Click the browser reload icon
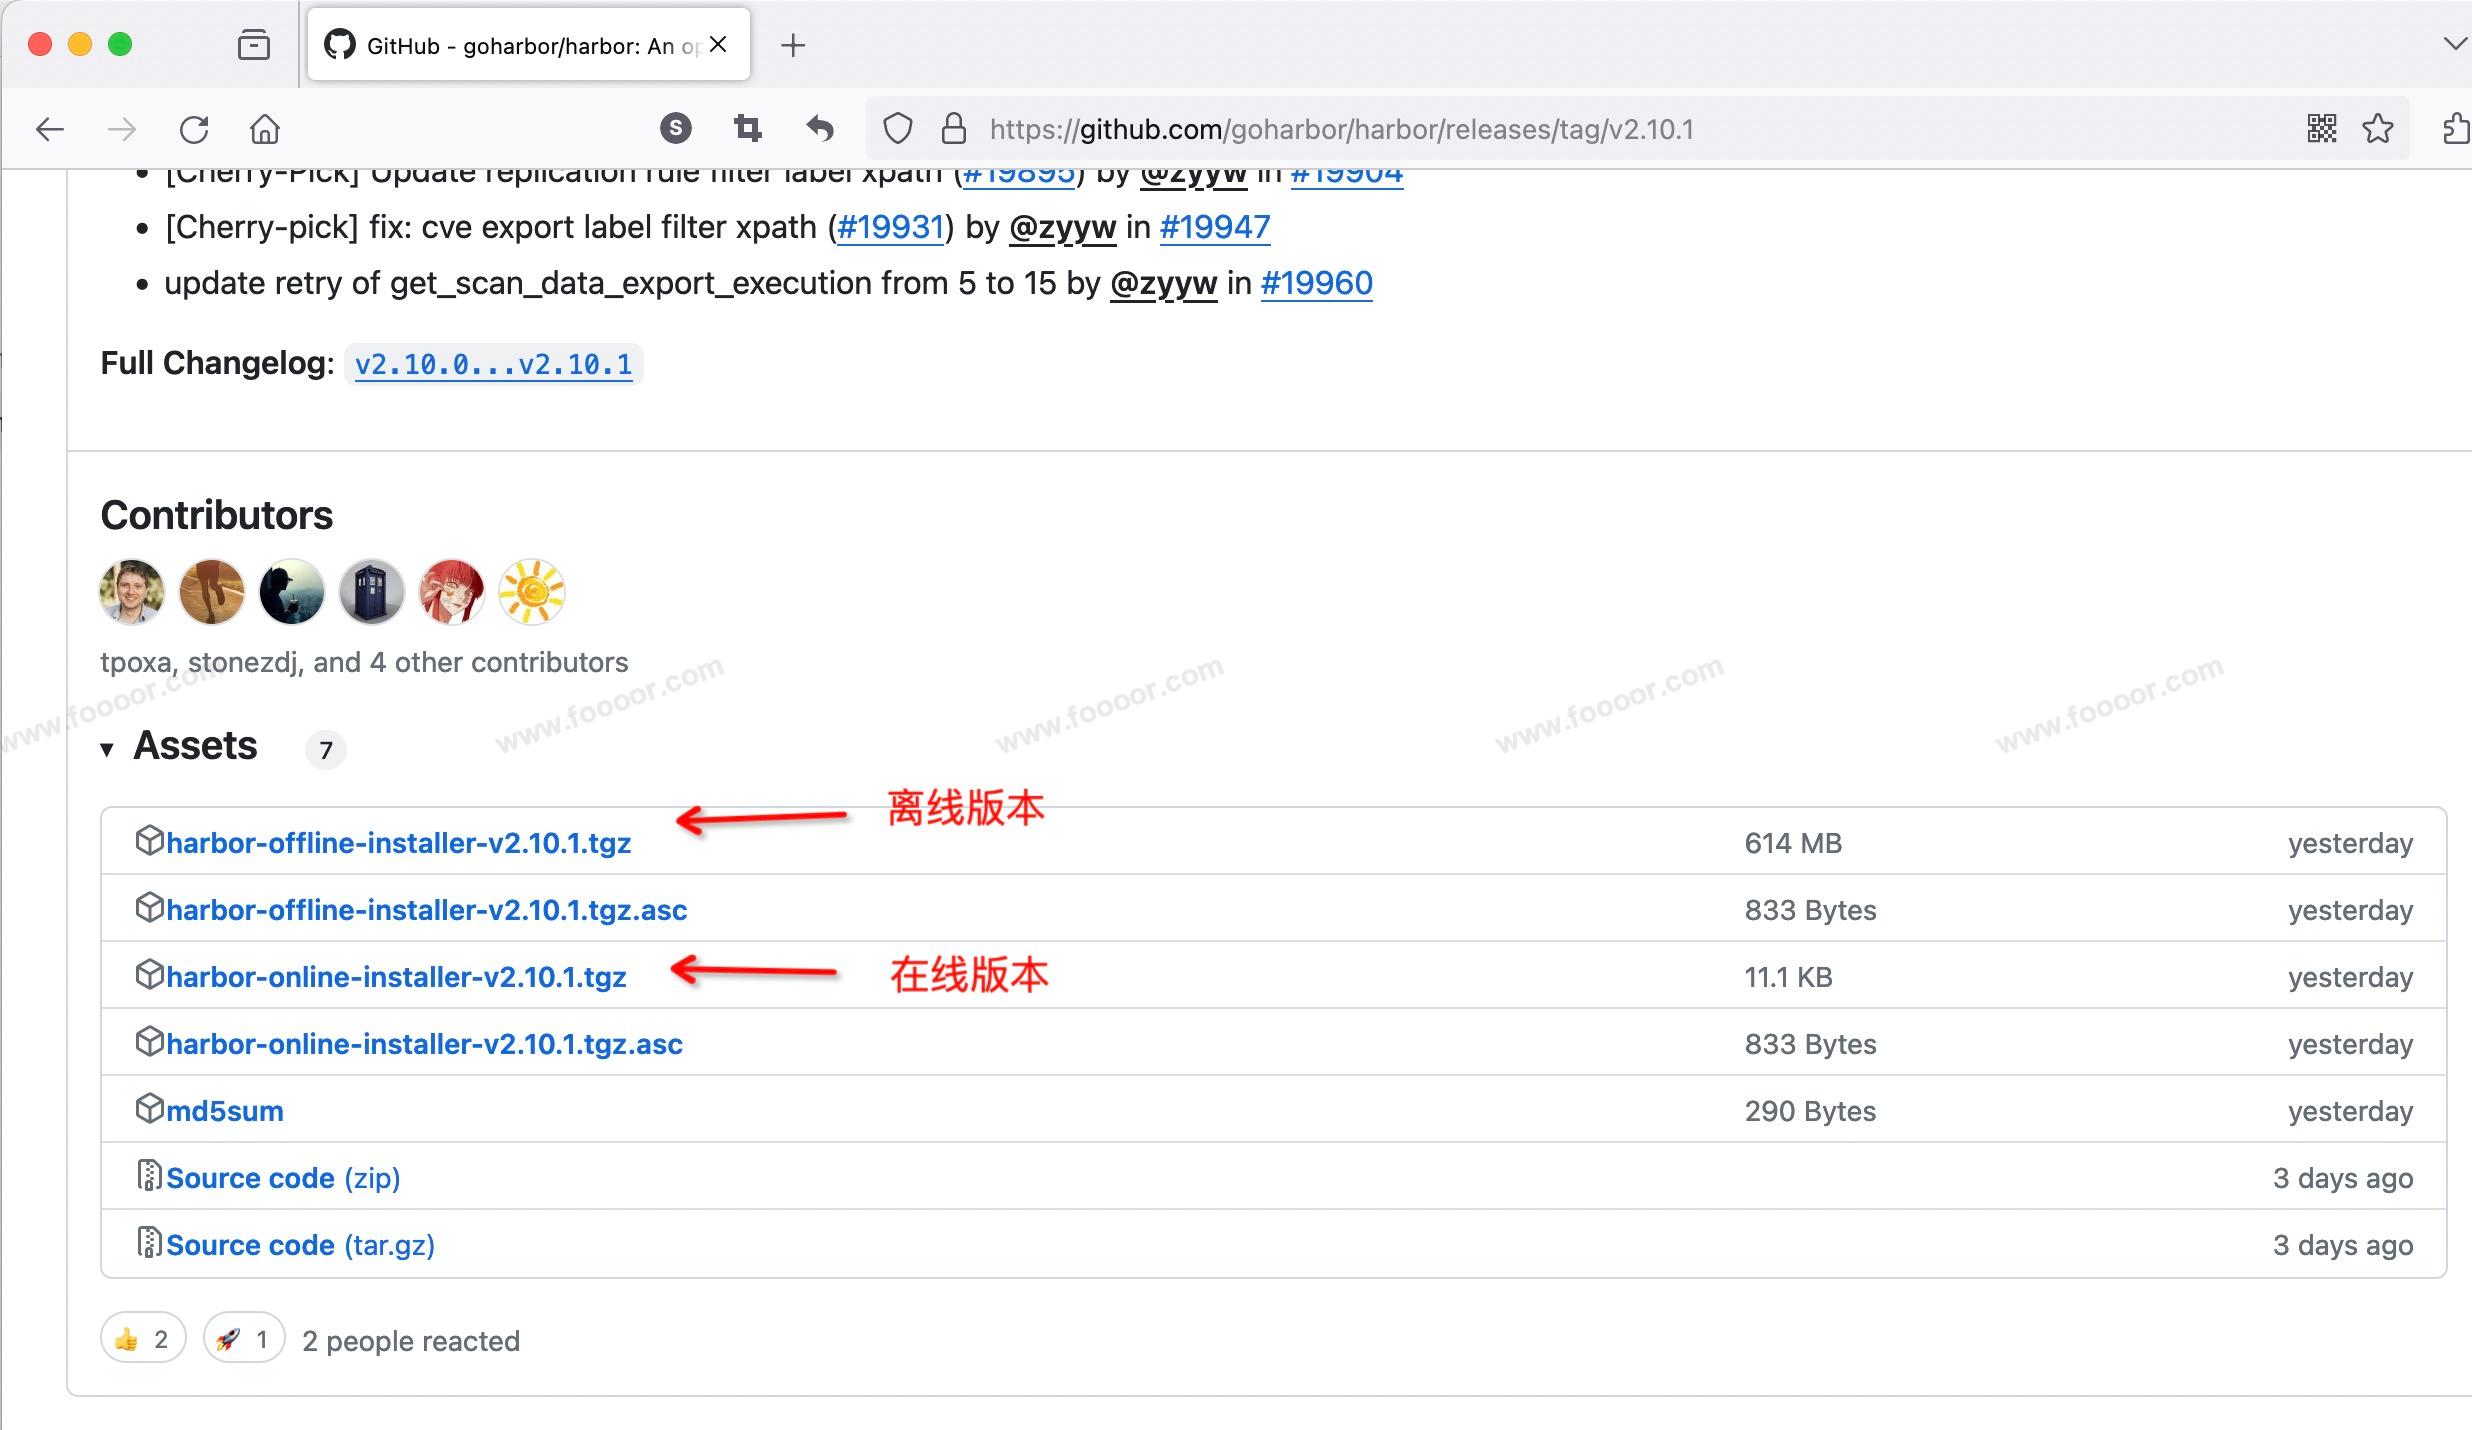Image resolution: width=2472 pixels, height=1430 pixels. coord(194,129)
